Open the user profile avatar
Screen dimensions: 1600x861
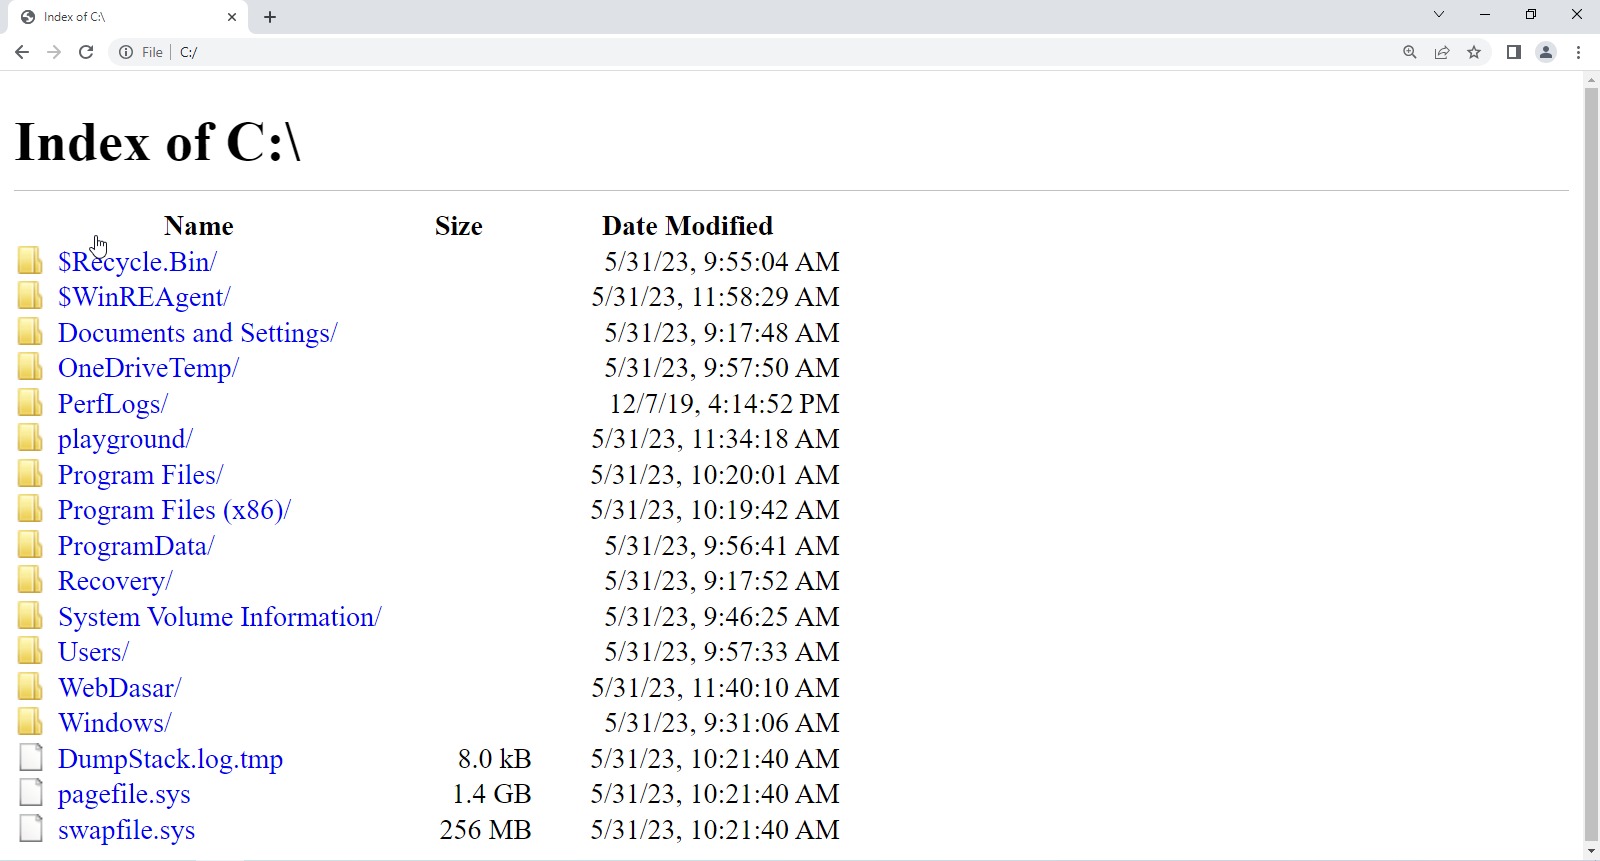coord(1546,52)
